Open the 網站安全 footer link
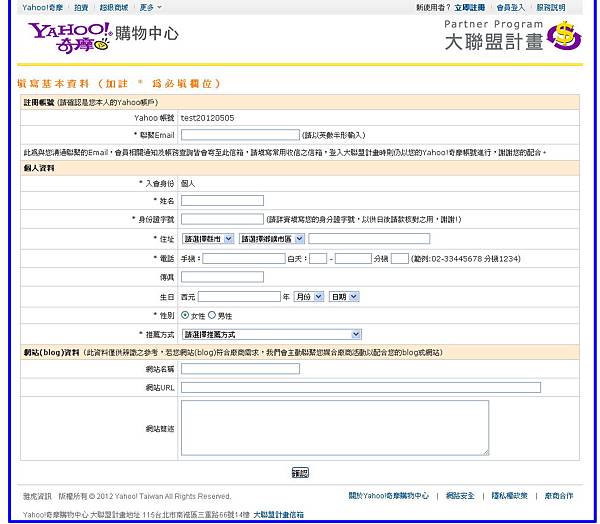Screen dimensions: 600x524 pos(460,496)
